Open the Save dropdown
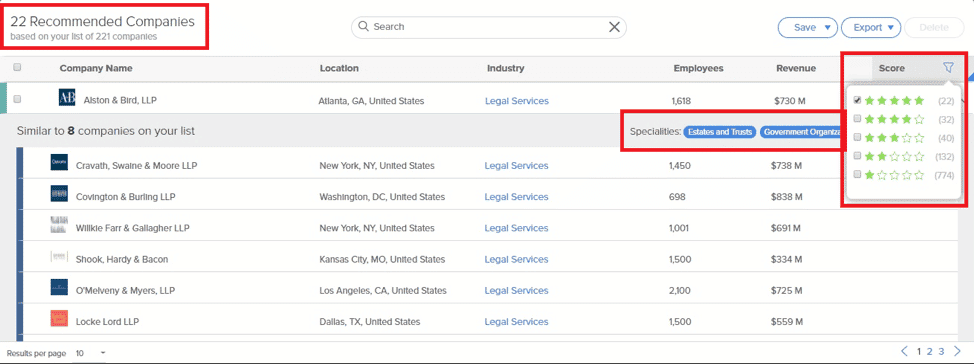This screenshot has width=974, height=364. click(x=808, y=27)
